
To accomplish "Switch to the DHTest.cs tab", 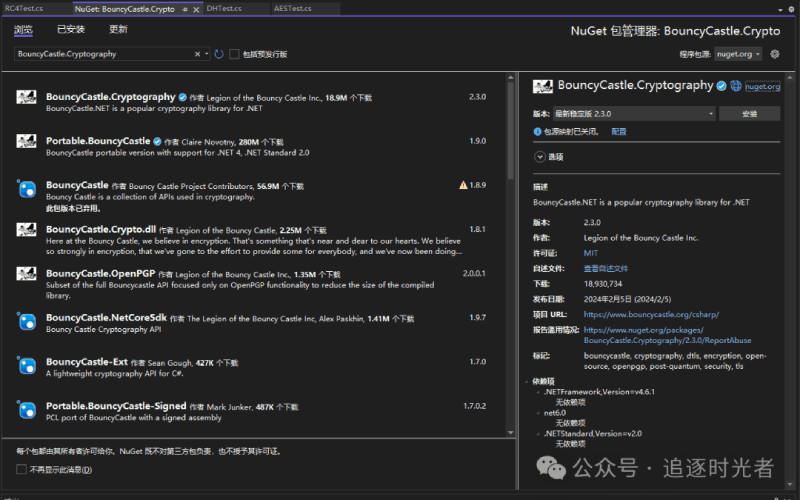I will click(224, 9).
